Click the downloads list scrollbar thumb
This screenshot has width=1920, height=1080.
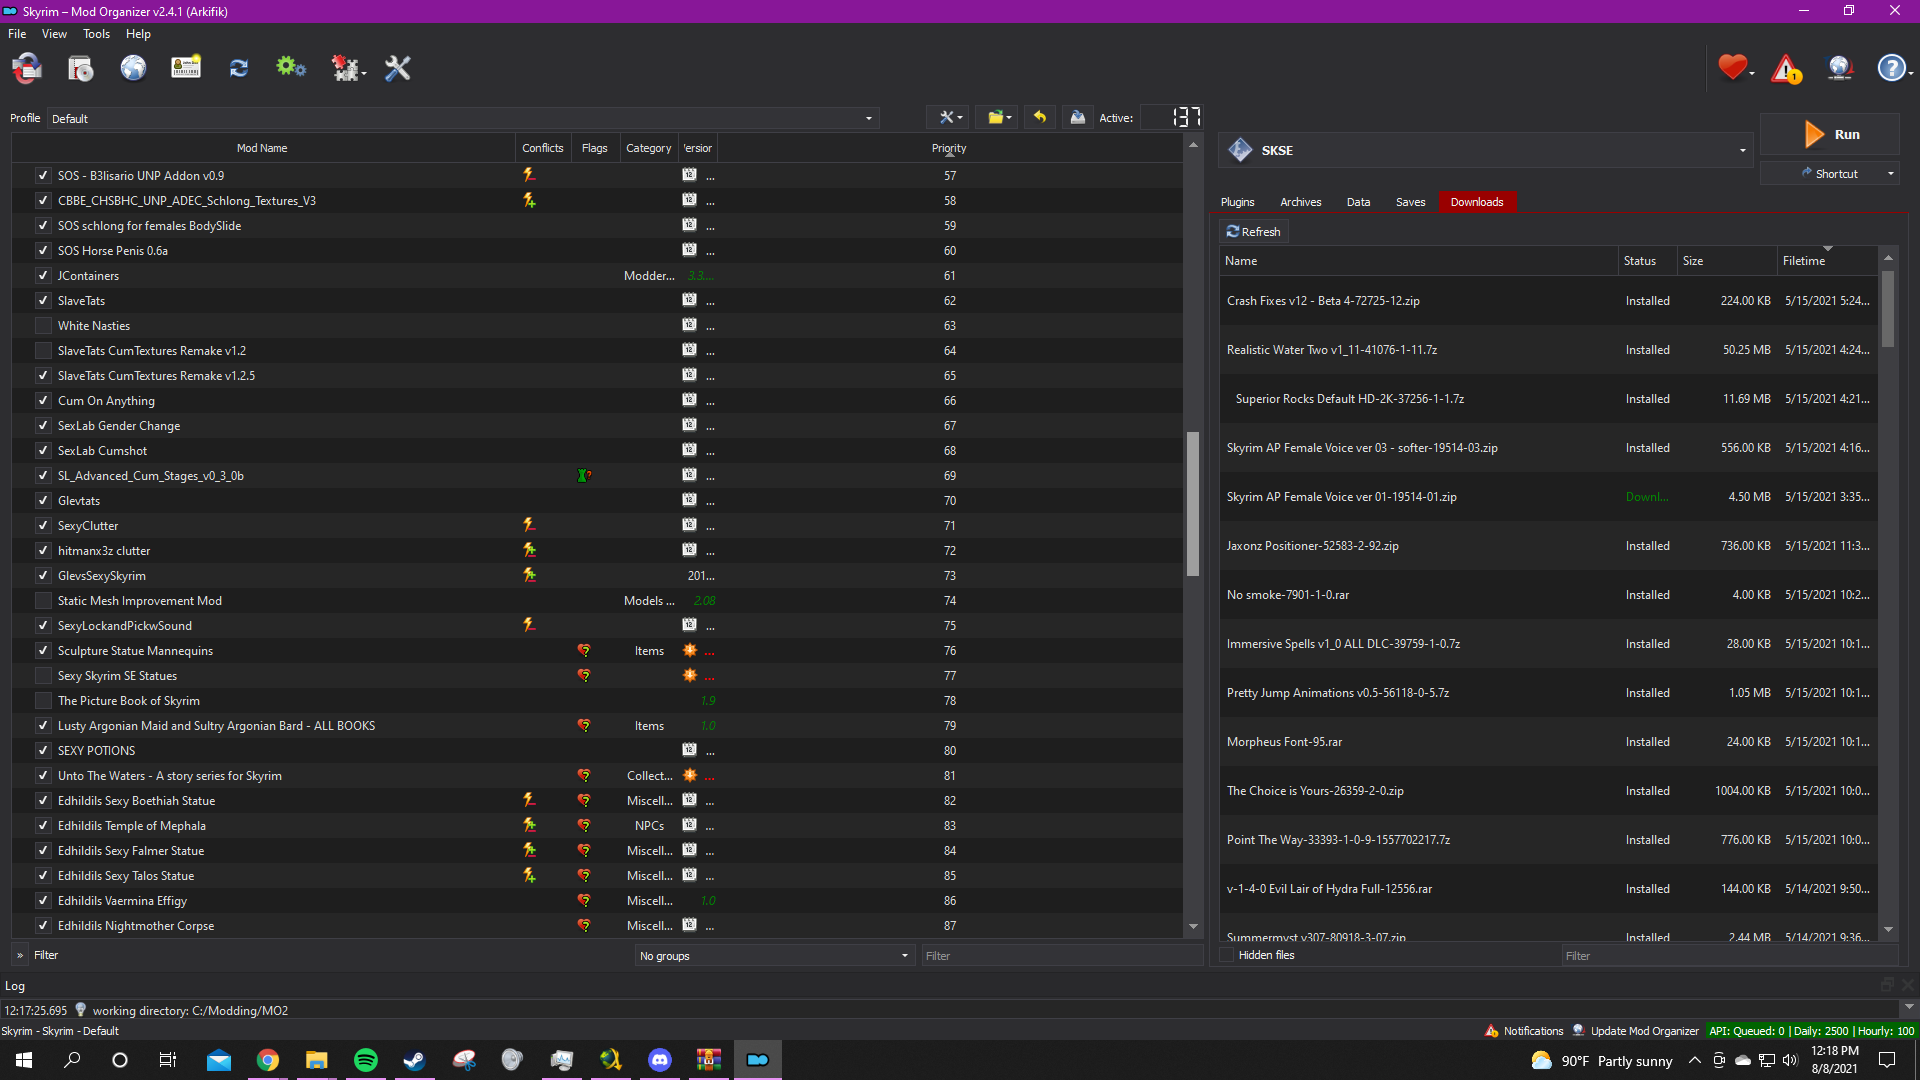tap(1888, 308)
